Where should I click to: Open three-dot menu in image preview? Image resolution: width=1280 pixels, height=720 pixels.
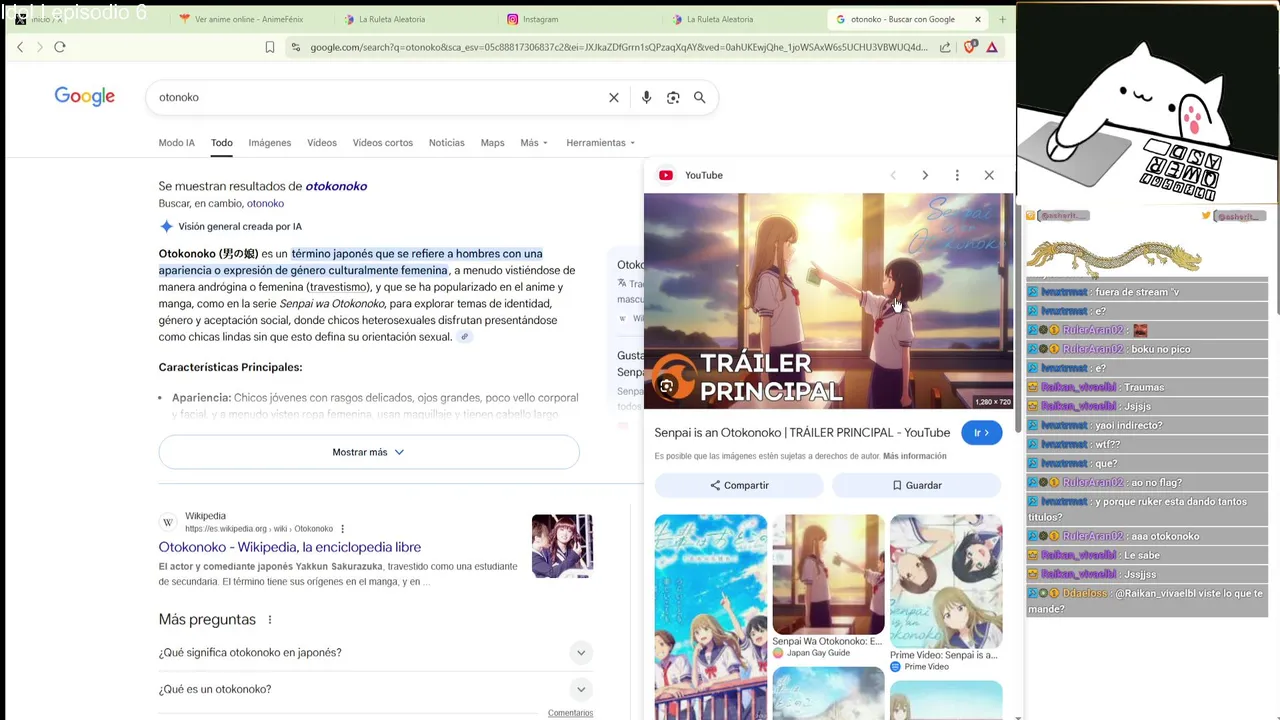(x=957, y=175)
